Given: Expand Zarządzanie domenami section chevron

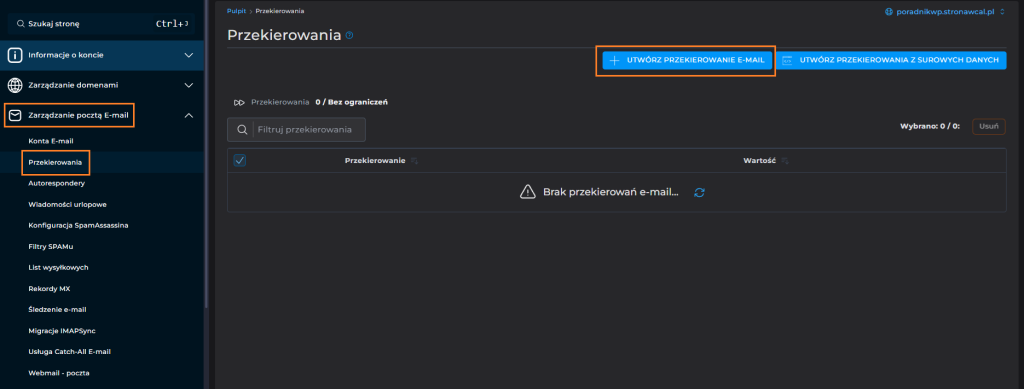Looking at the screenshot, I should pos(189,85).
